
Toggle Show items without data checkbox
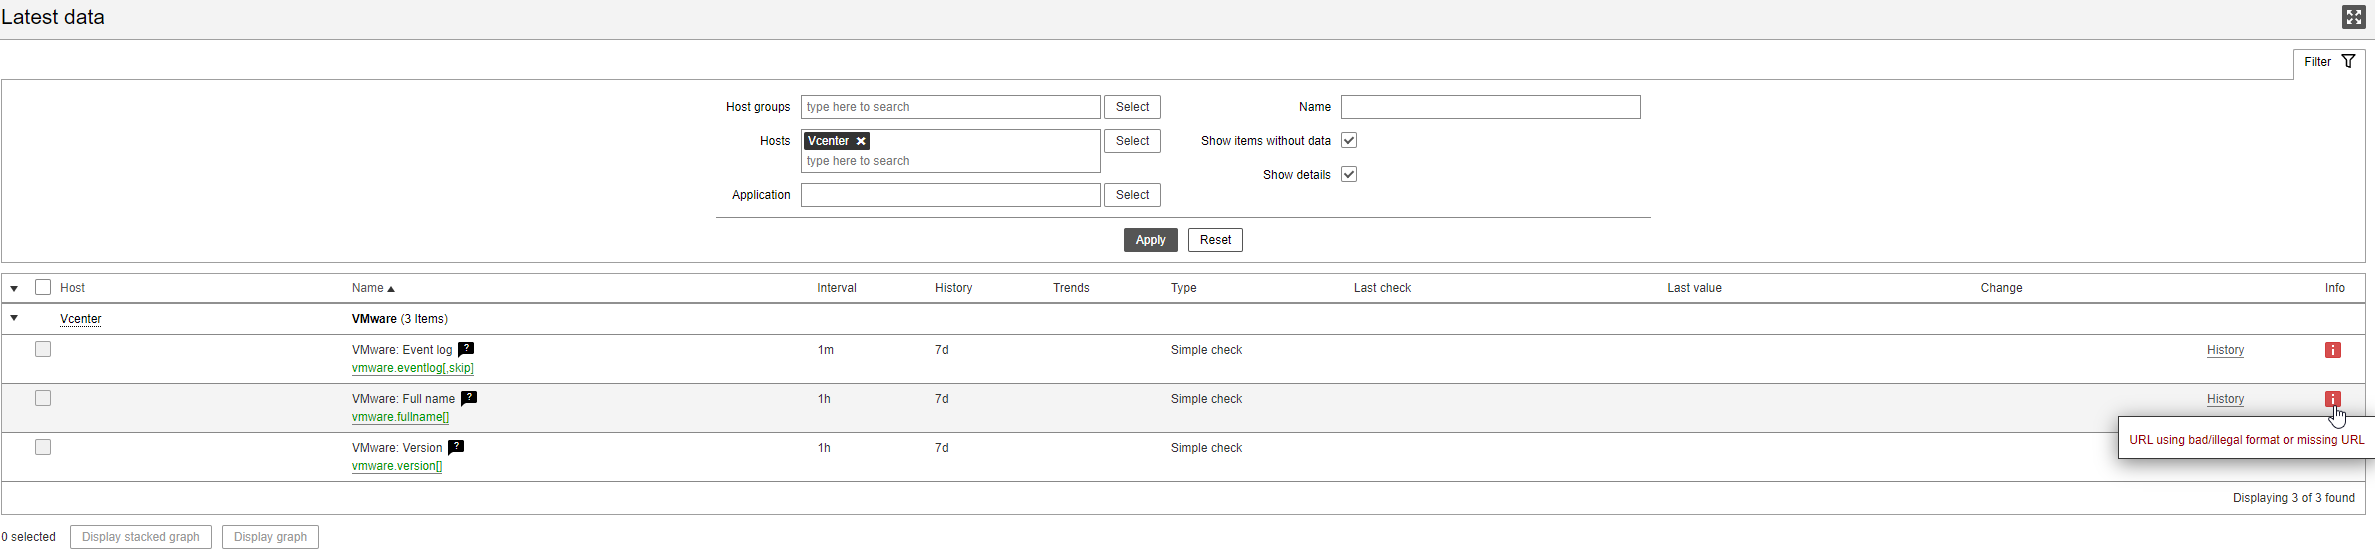(1349, 141)
